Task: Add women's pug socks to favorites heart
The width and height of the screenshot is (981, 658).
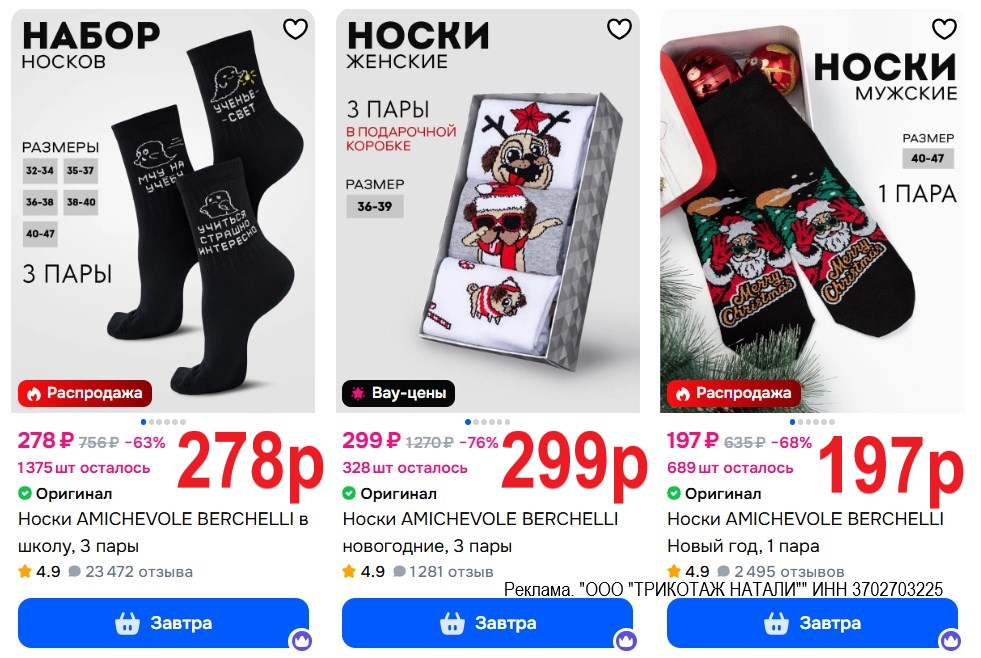Action: tap(619, 29)
